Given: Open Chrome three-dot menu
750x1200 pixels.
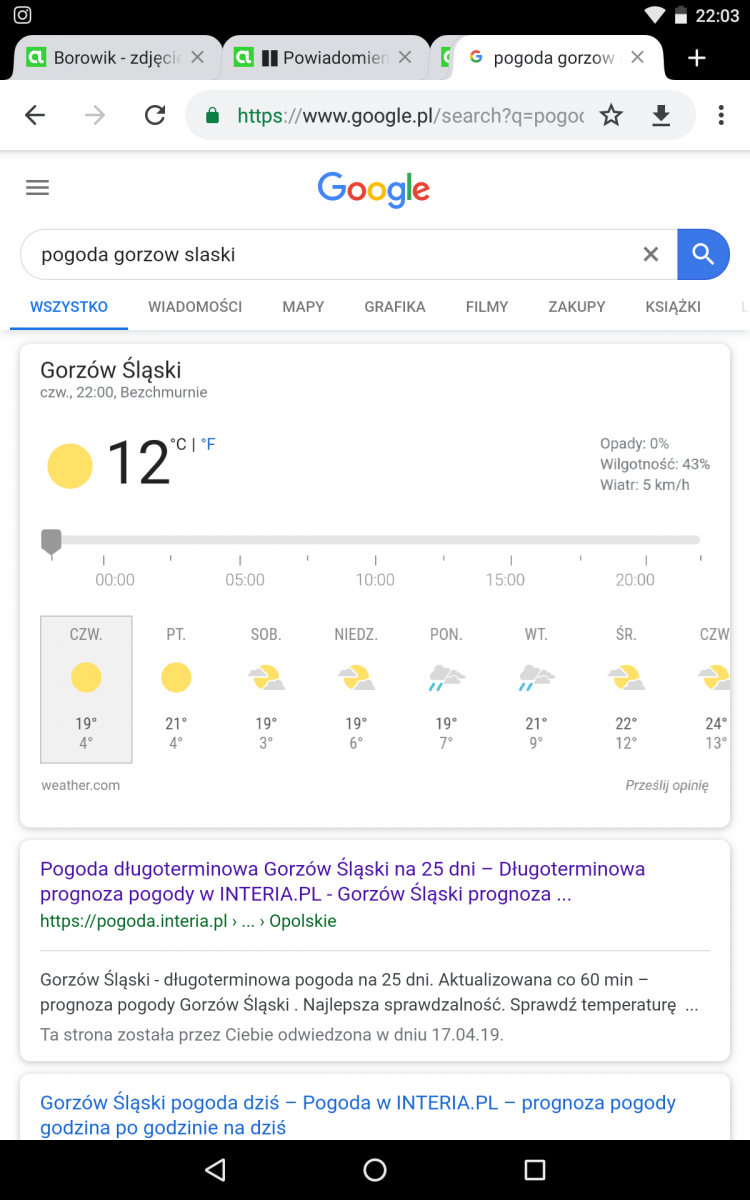Looking at the screenshot, I should (x=721, y=116).
